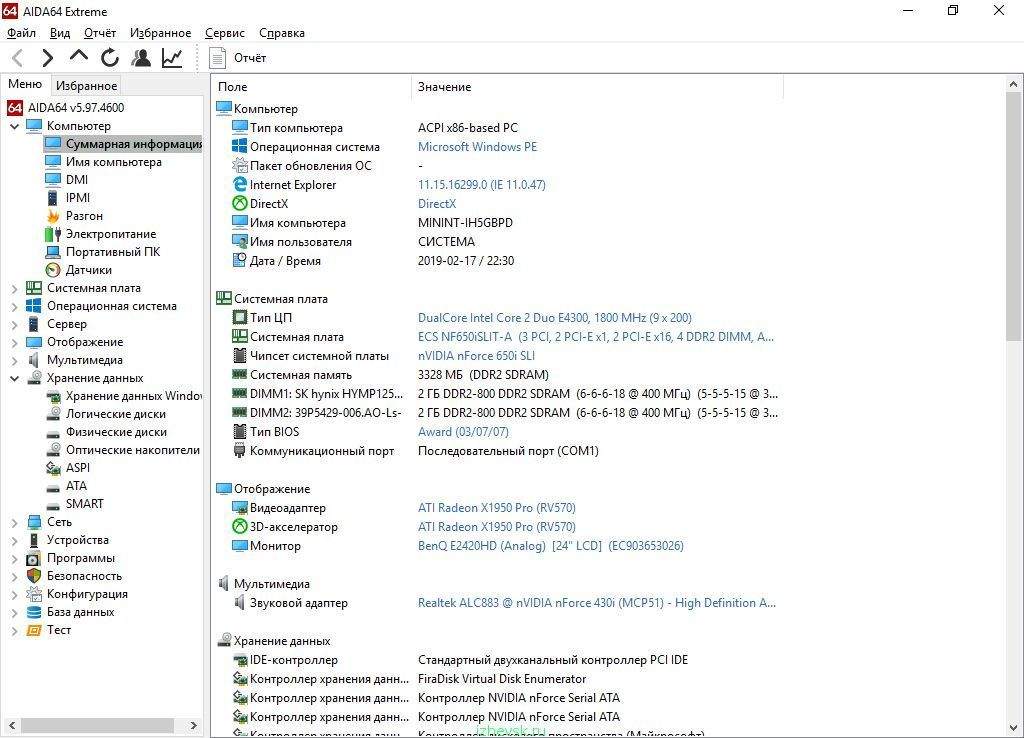Collapse the Компьютер tree node
Image resolution: width=1024 pixels, height=738 pixels.
point(14,126)
